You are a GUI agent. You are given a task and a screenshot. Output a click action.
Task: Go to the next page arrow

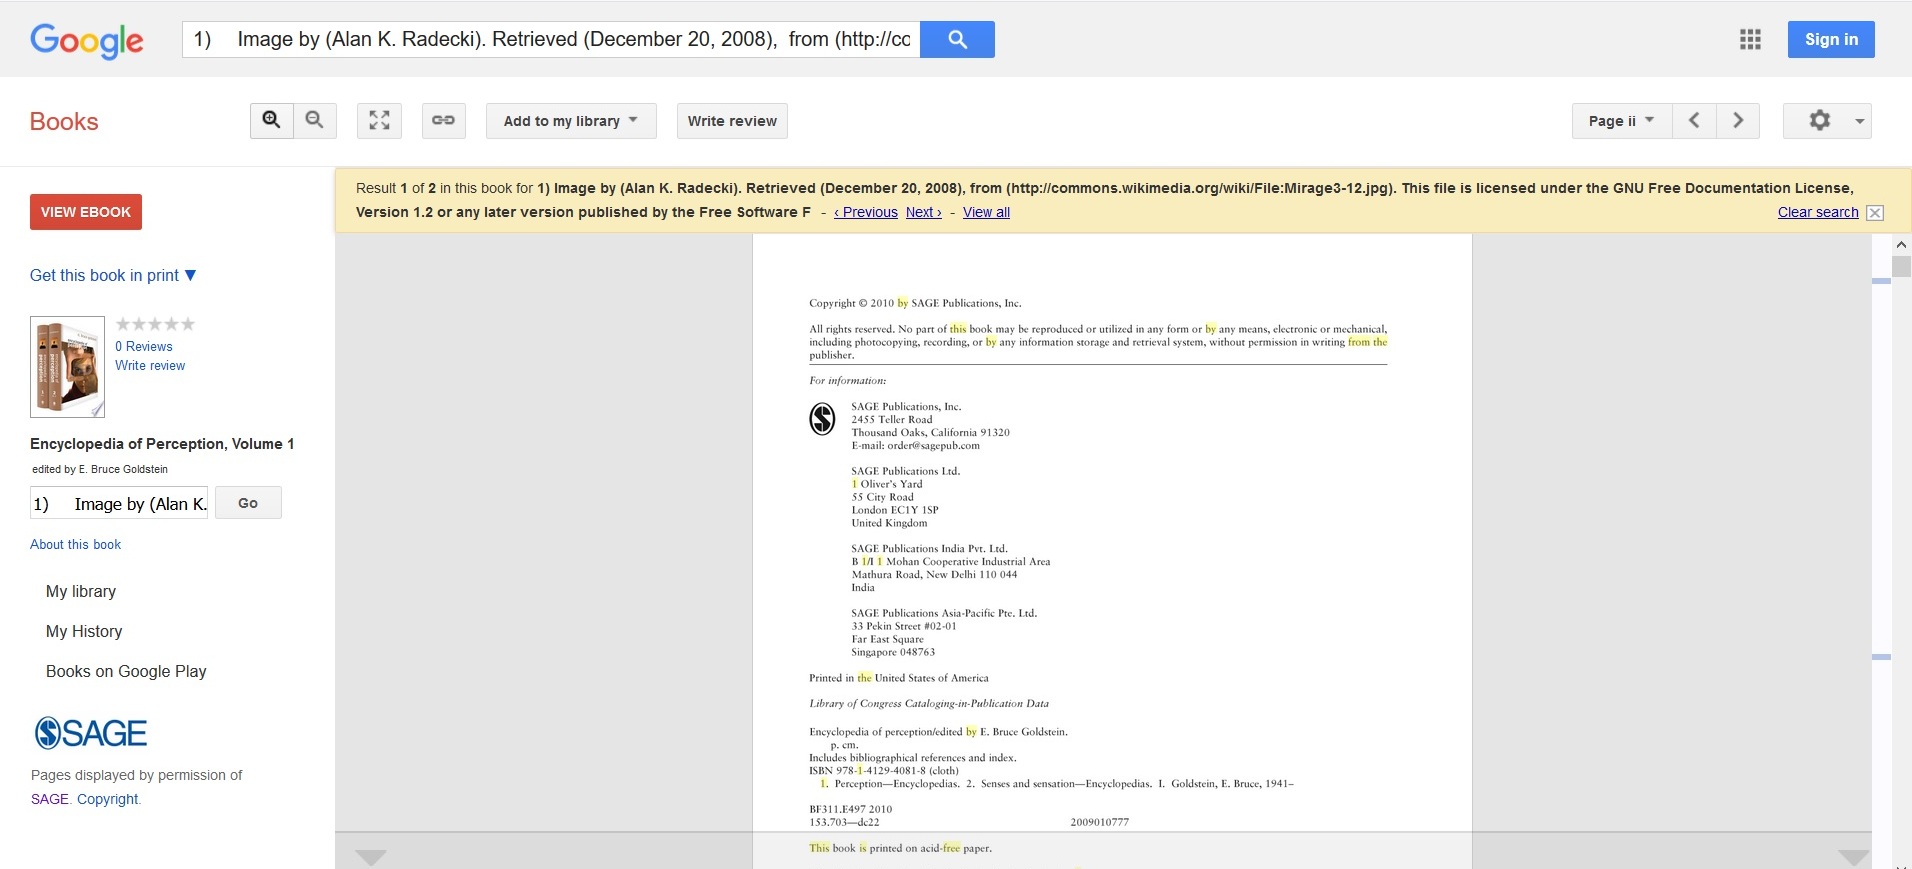point(1738,121)
